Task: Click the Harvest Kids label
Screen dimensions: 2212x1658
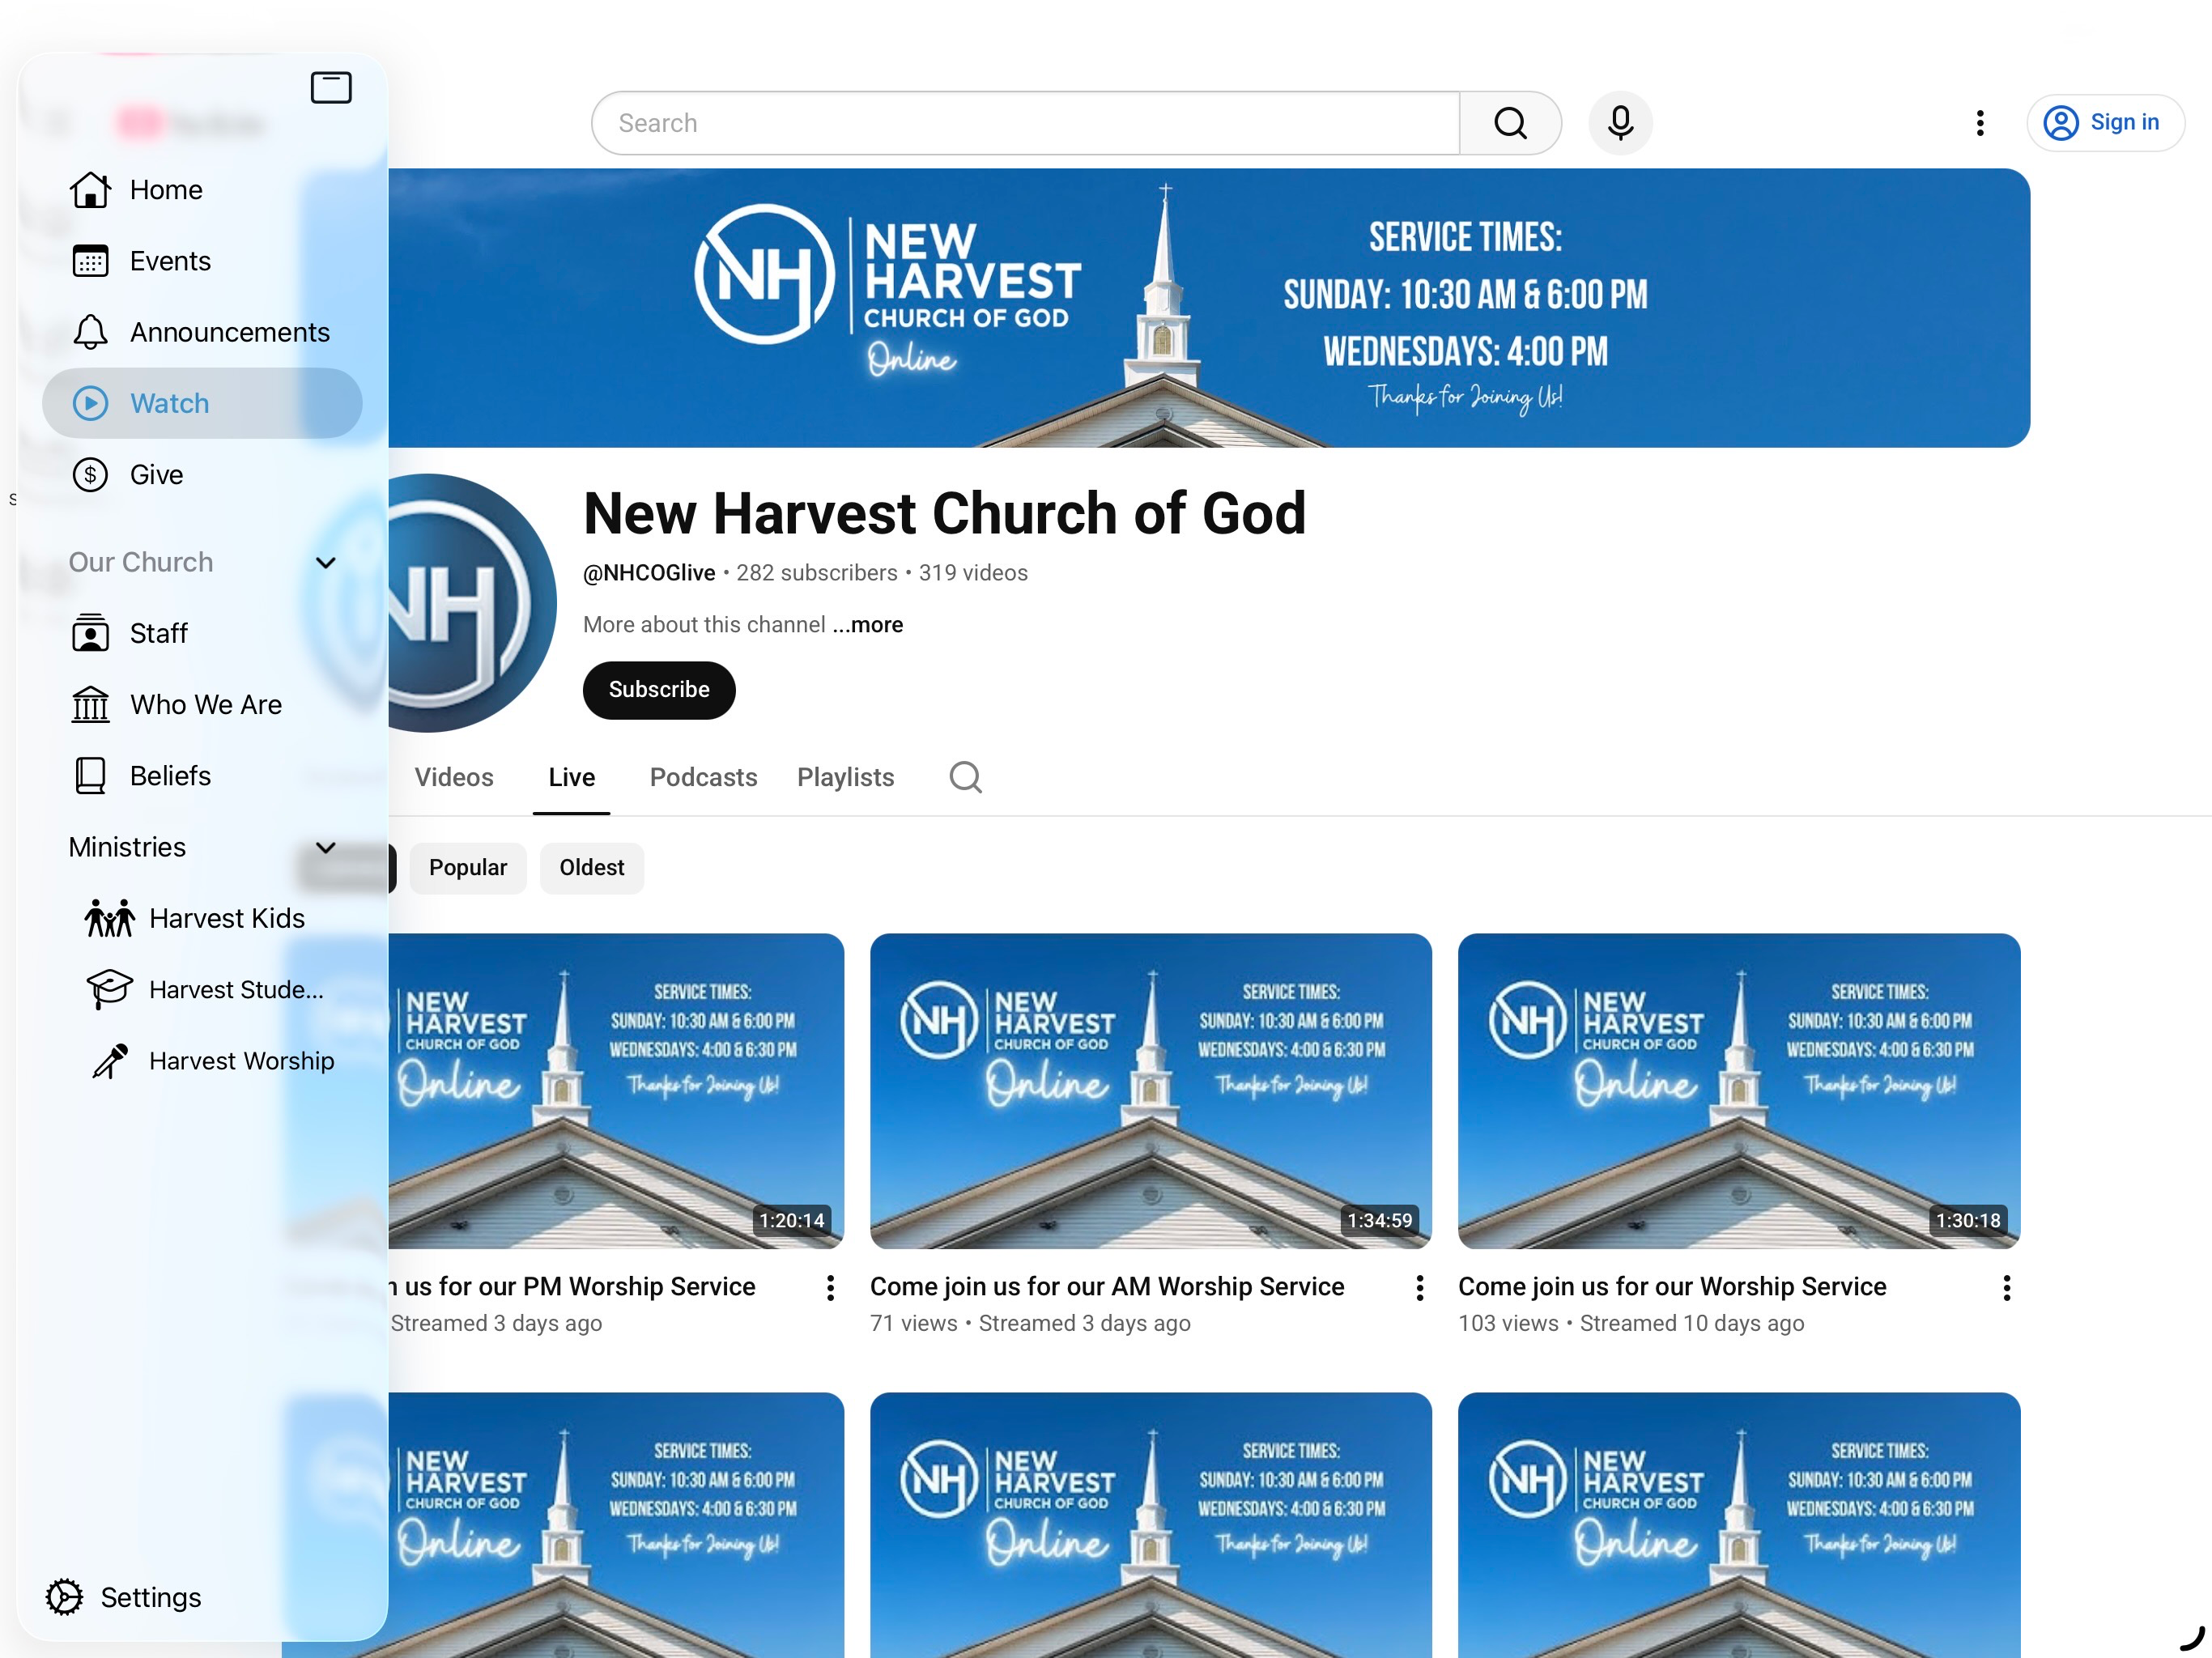Action: (x=227, y=918)
